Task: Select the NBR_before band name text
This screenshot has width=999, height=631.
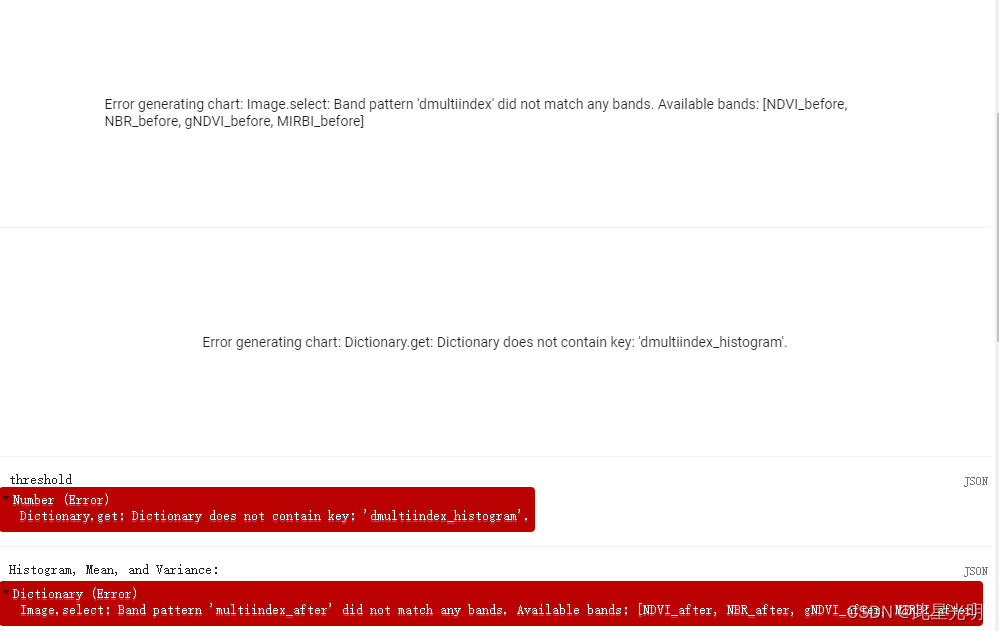Action: [138, 121]
